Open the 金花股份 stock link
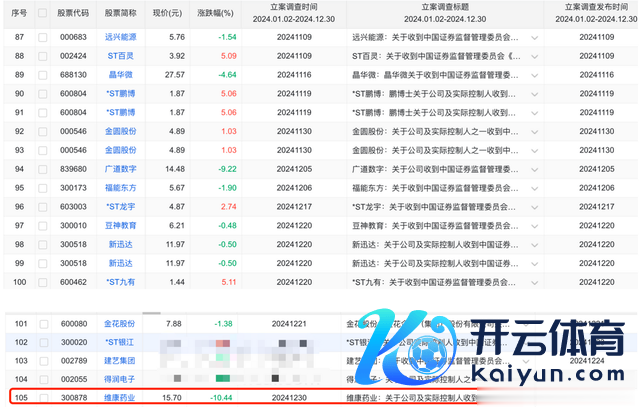The image size is (640, 407). pyautogui.click(x=121, y=323)
